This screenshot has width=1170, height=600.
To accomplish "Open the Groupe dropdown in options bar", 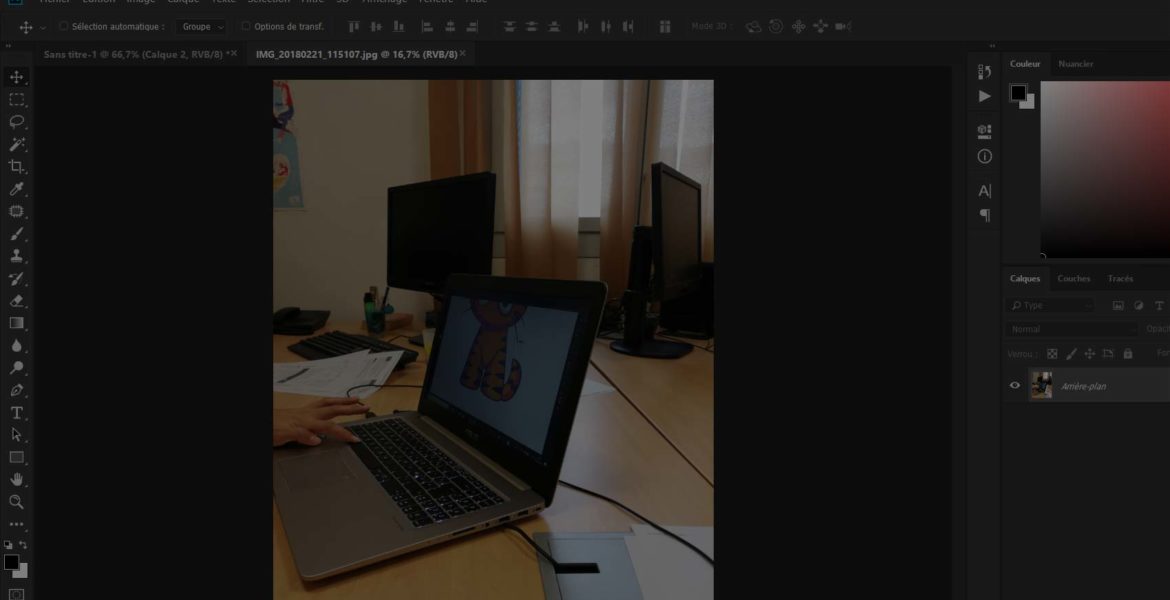I will coord(202,27).
